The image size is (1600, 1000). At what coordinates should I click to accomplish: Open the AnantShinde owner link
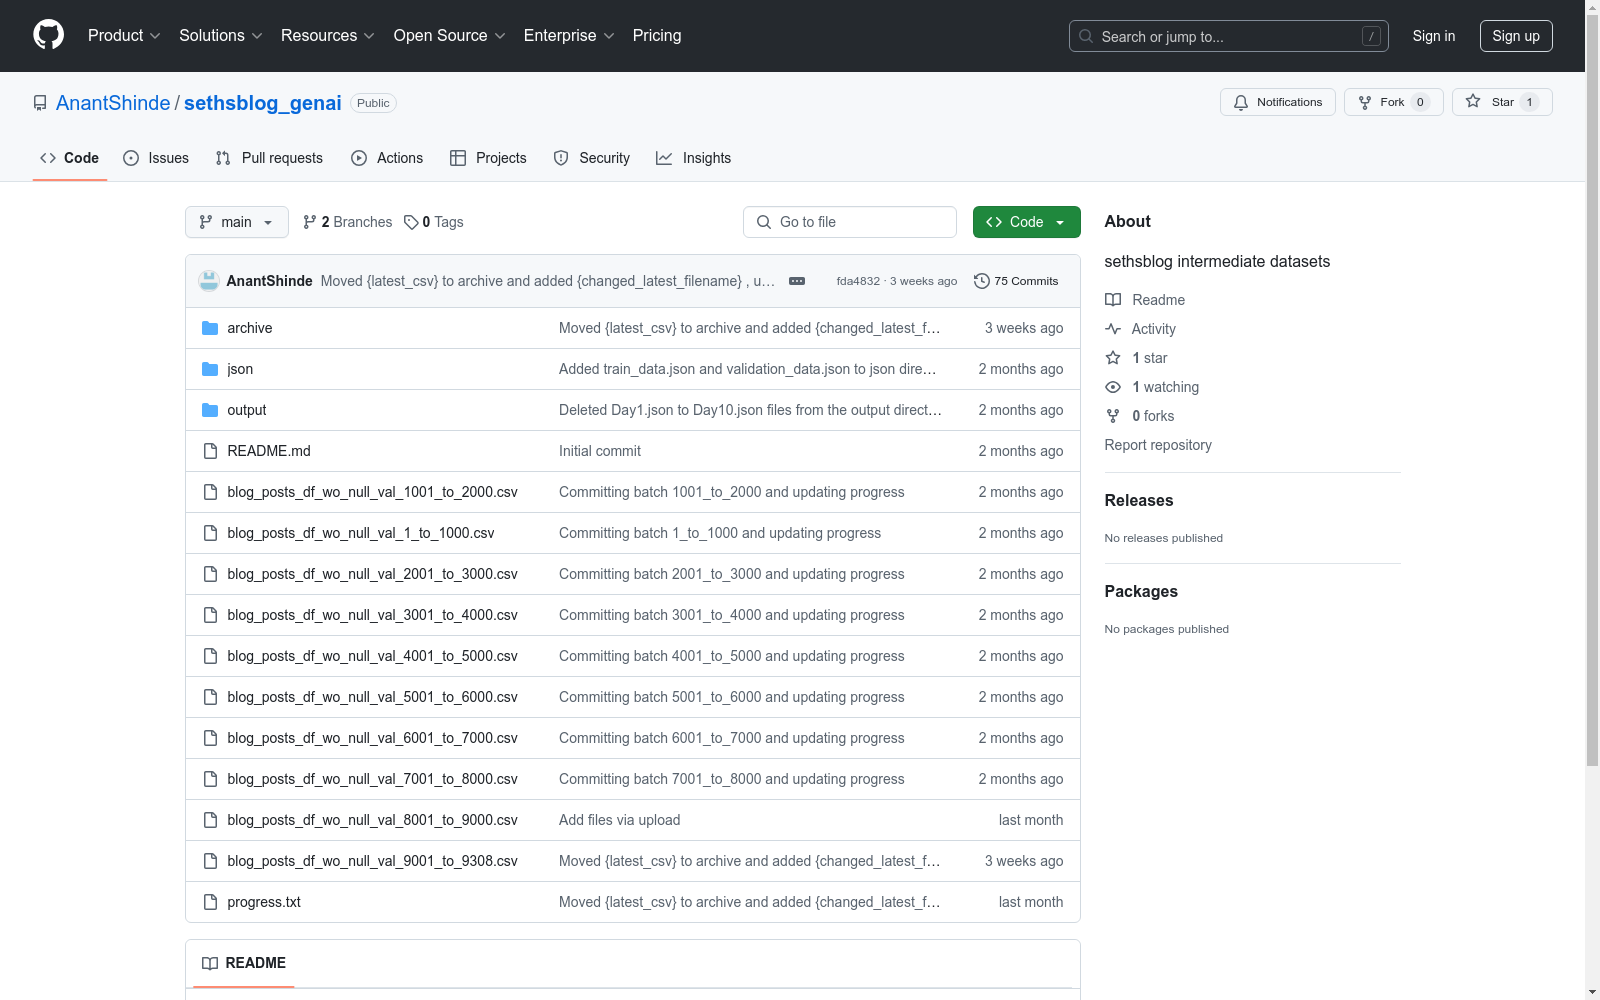click(x=113, y=103)
